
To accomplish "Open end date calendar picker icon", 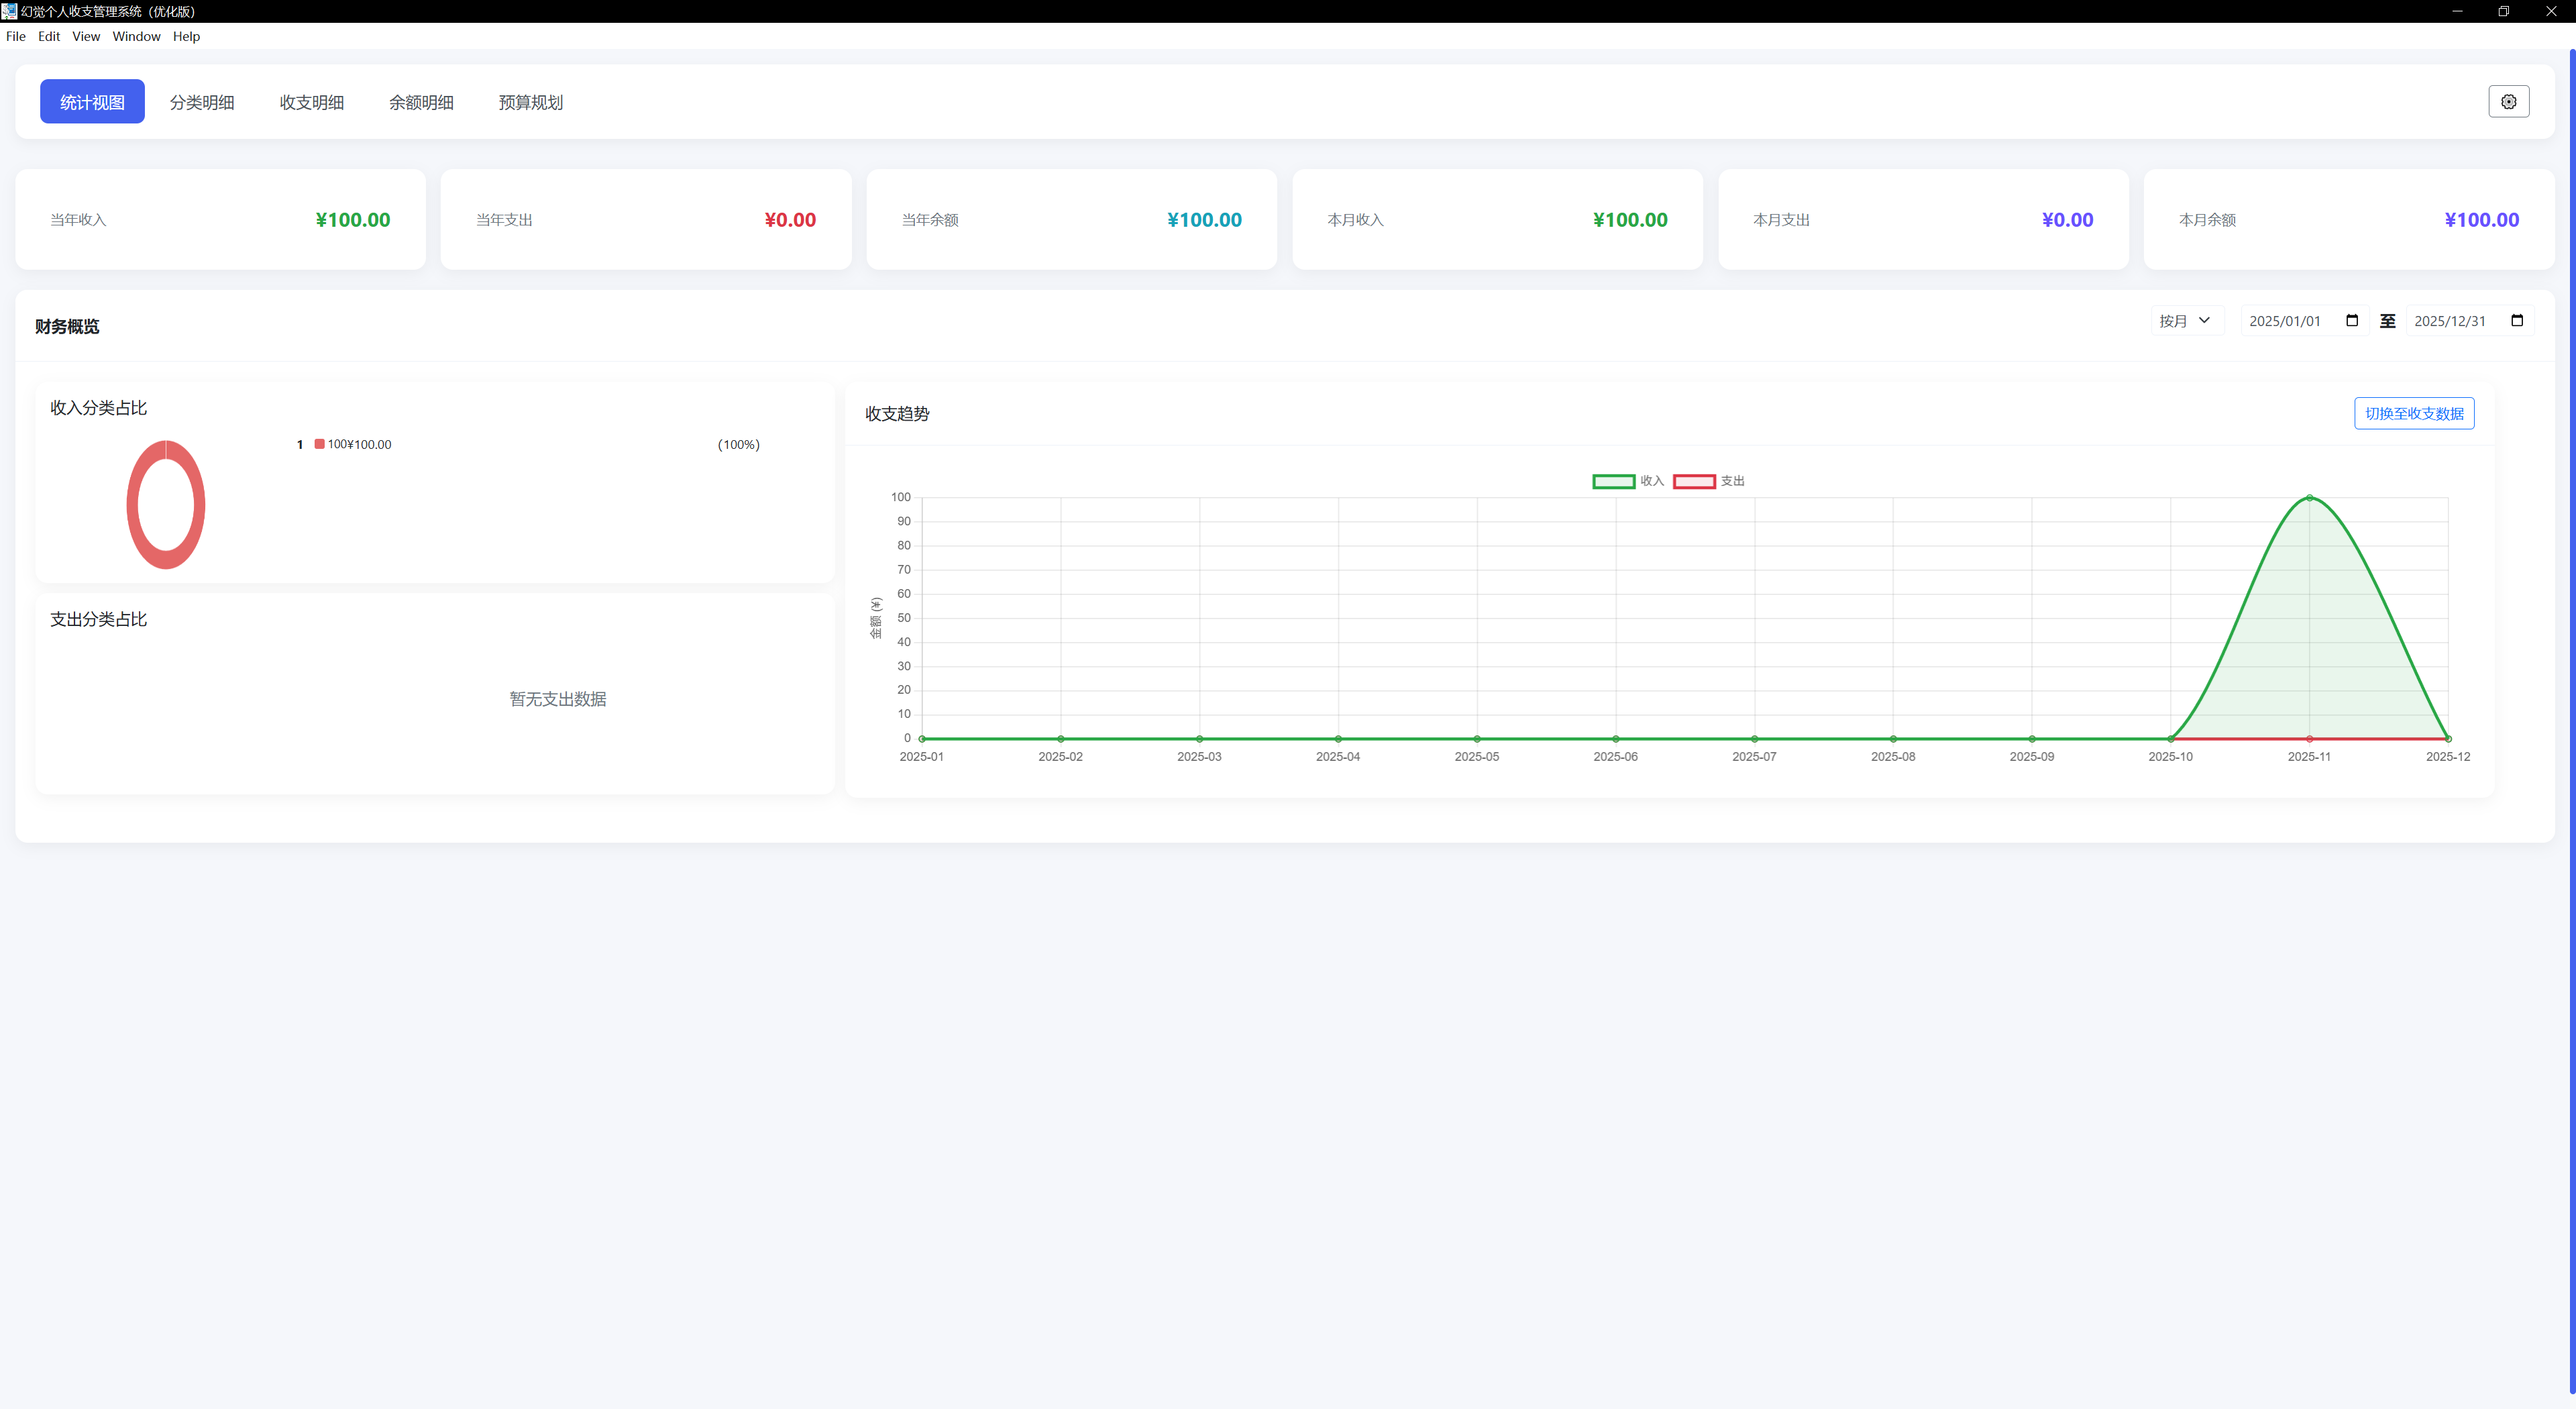I will click(x=2517, y=321).
